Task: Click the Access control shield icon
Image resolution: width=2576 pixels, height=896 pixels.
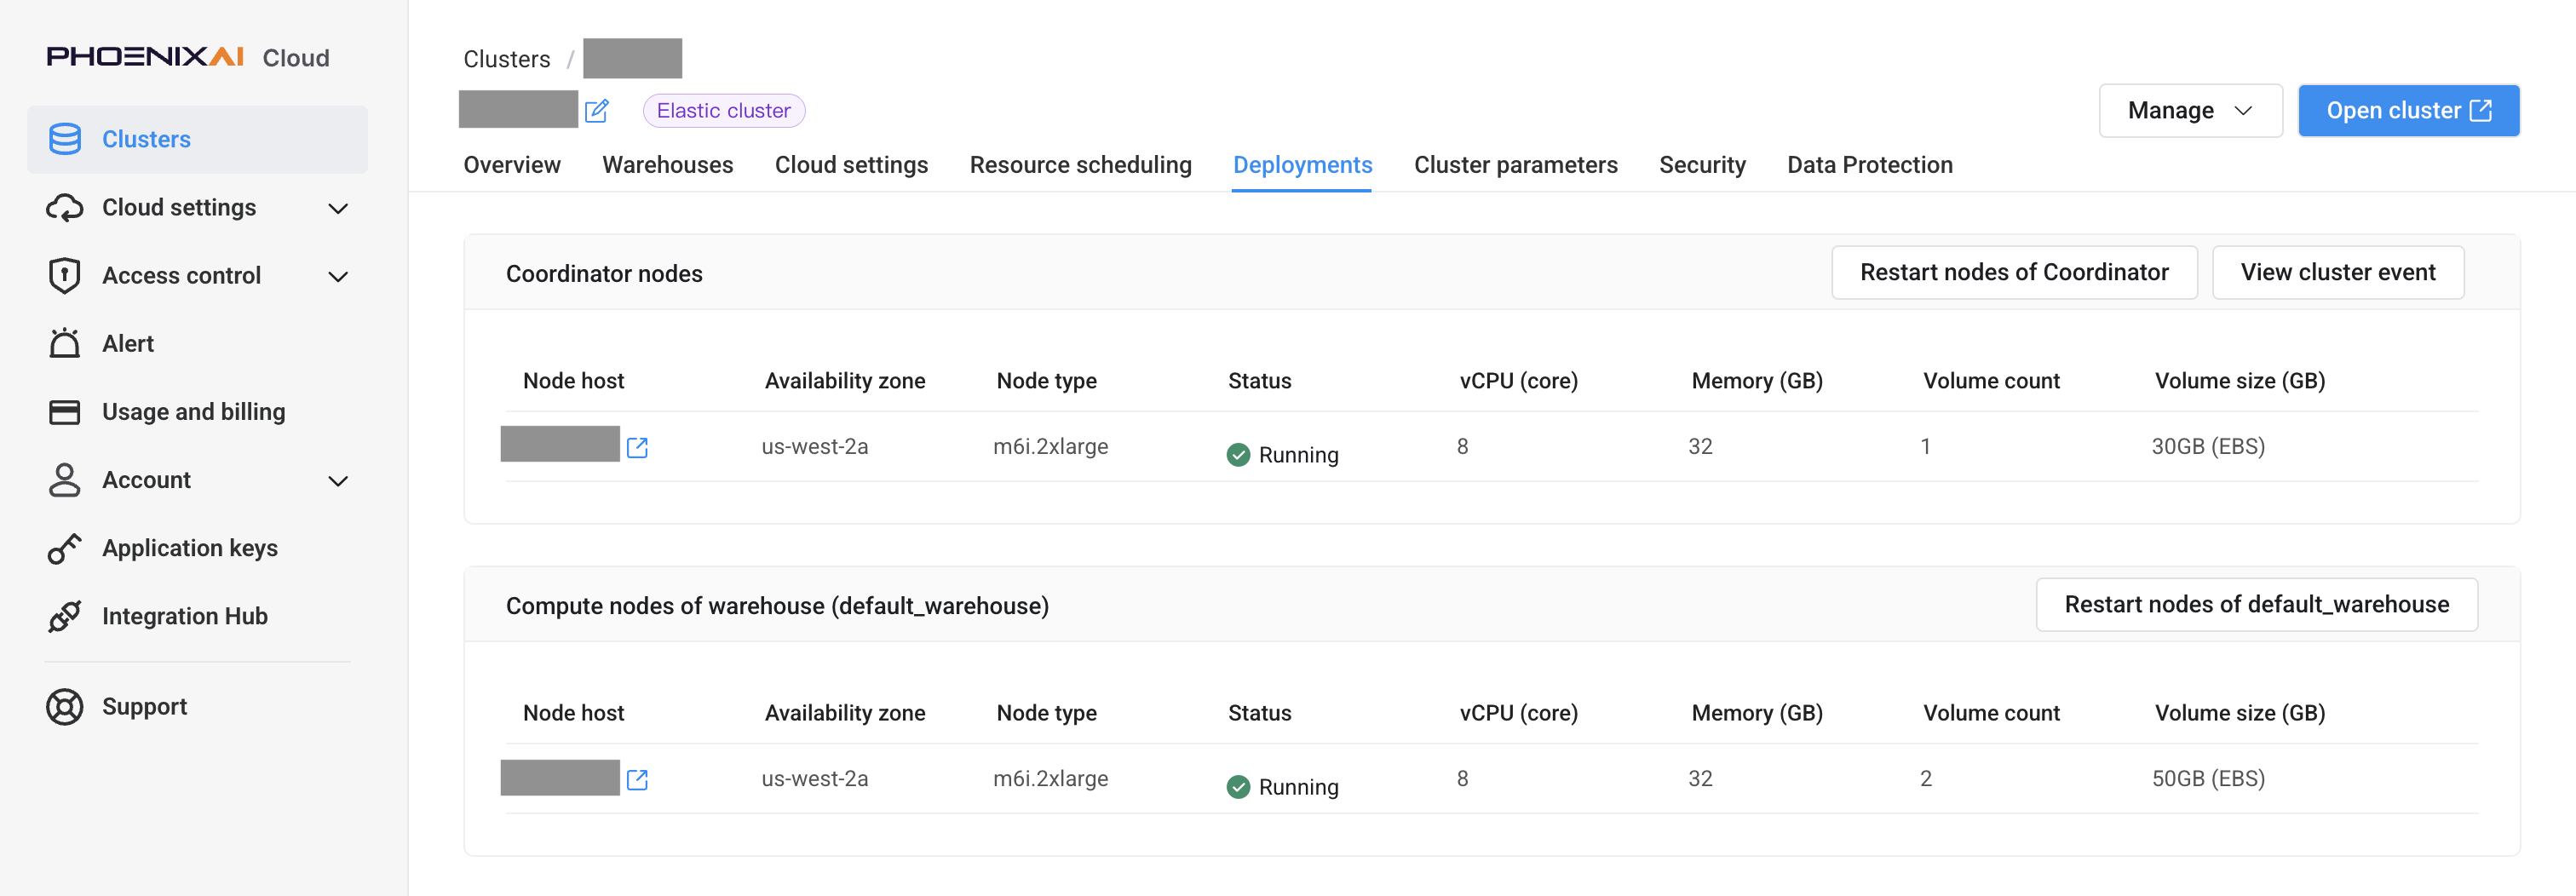Action: pyautogui.click(x=65, y=275)
